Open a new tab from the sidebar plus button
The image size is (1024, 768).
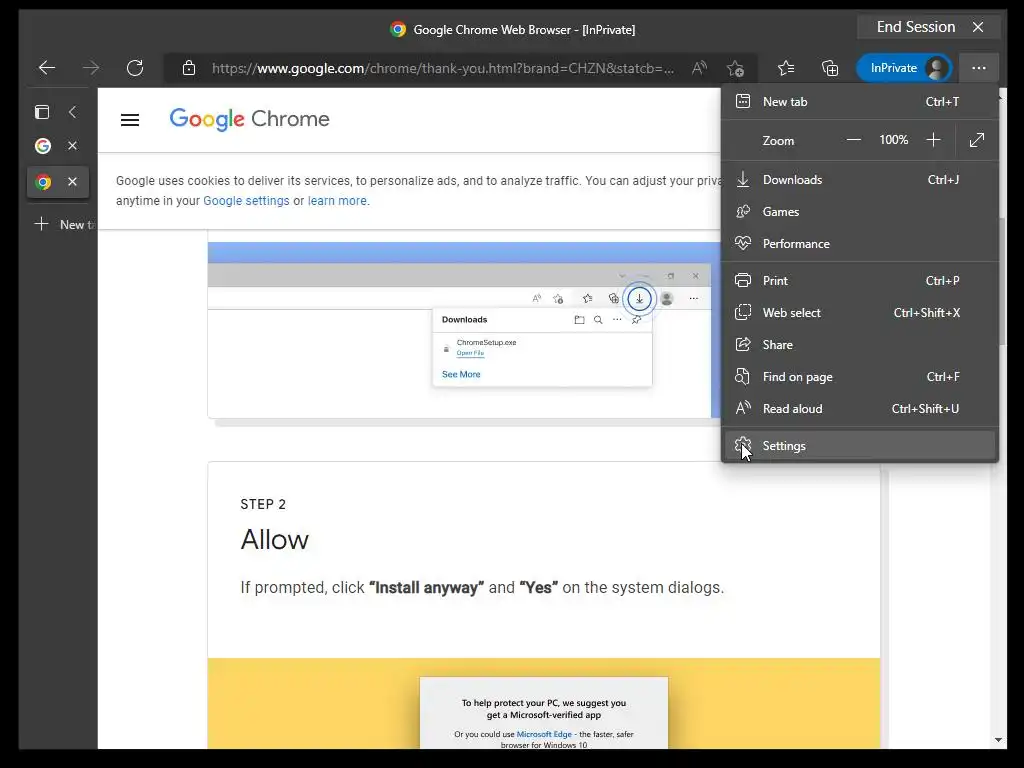[41, 224]
